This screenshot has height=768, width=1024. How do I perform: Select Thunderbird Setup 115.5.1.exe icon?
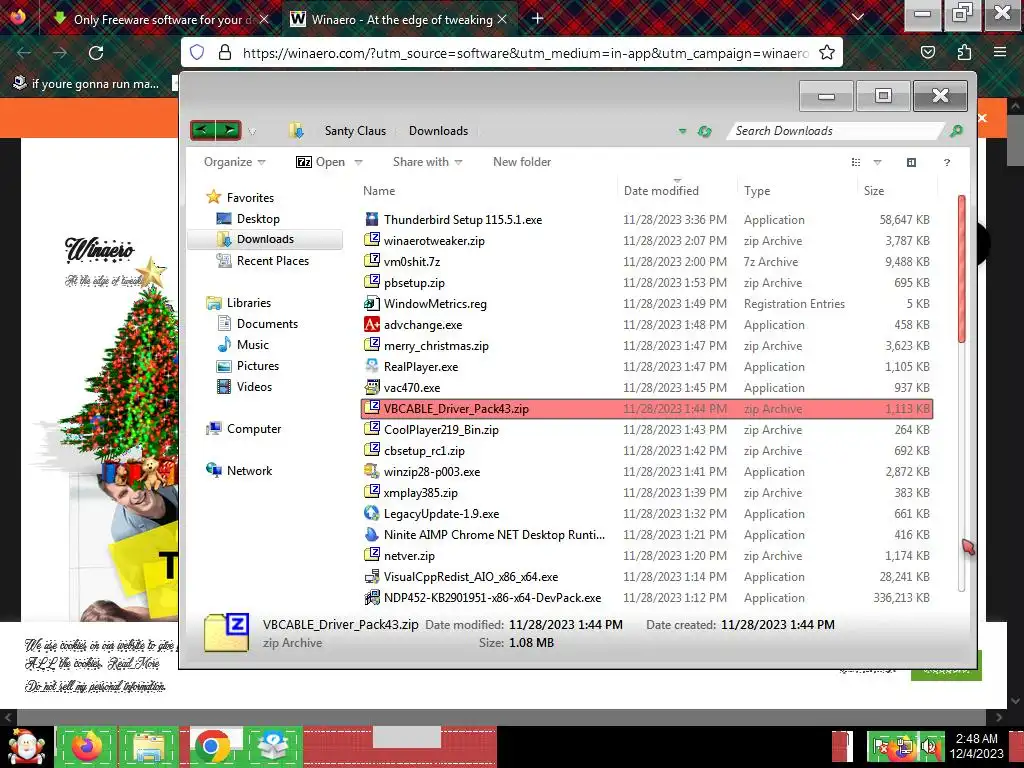tap(372, 219)
